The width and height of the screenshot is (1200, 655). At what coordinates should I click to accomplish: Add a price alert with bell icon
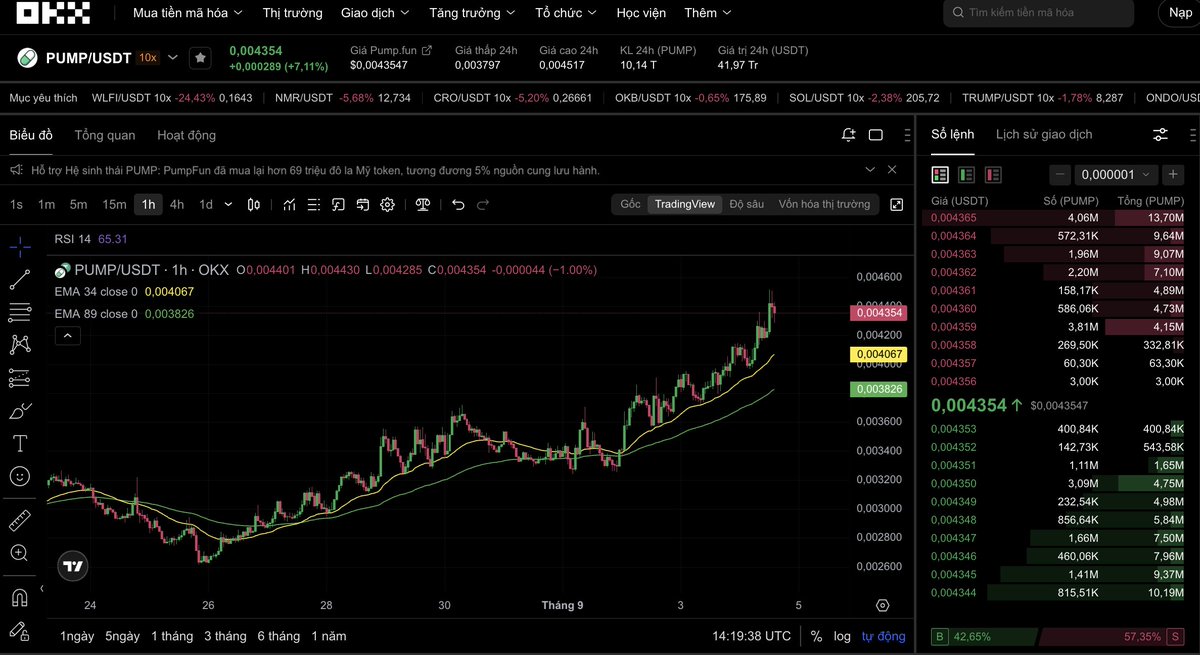click(x=848, y=135)
